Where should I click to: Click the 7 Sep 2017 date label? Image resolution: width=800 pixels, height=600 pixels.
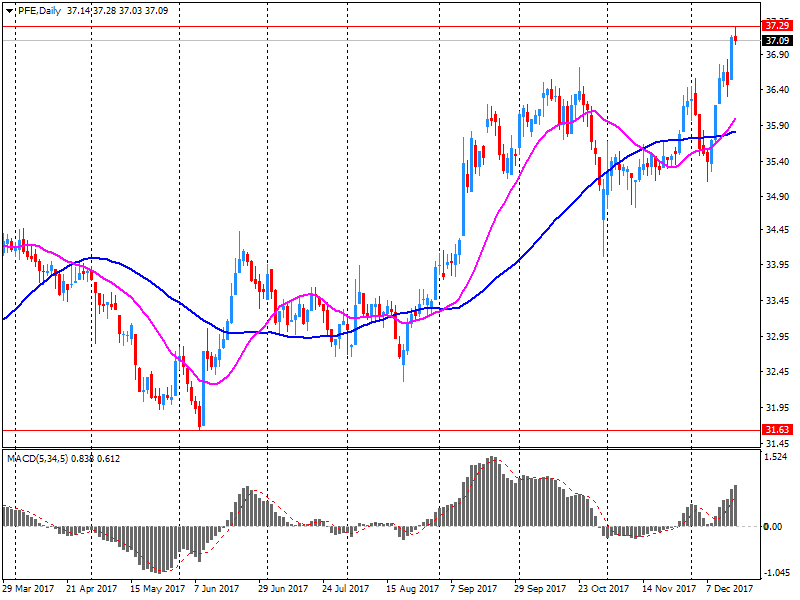pos(473,589)
